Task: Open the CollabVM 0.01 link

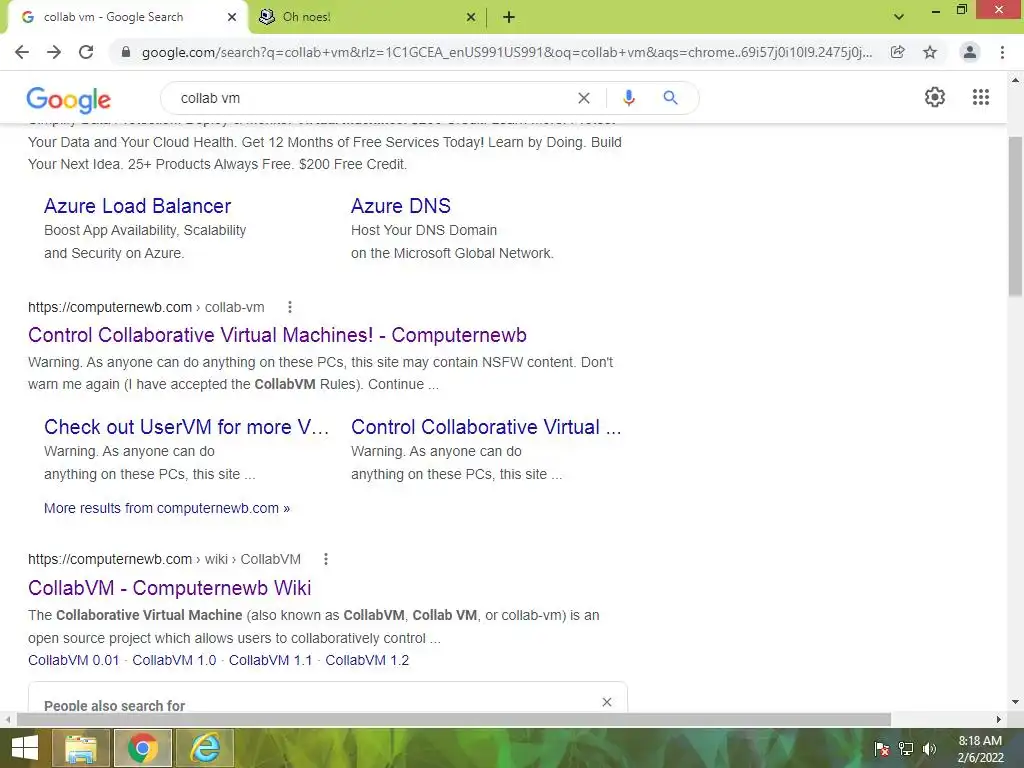Action: (74, 660)
